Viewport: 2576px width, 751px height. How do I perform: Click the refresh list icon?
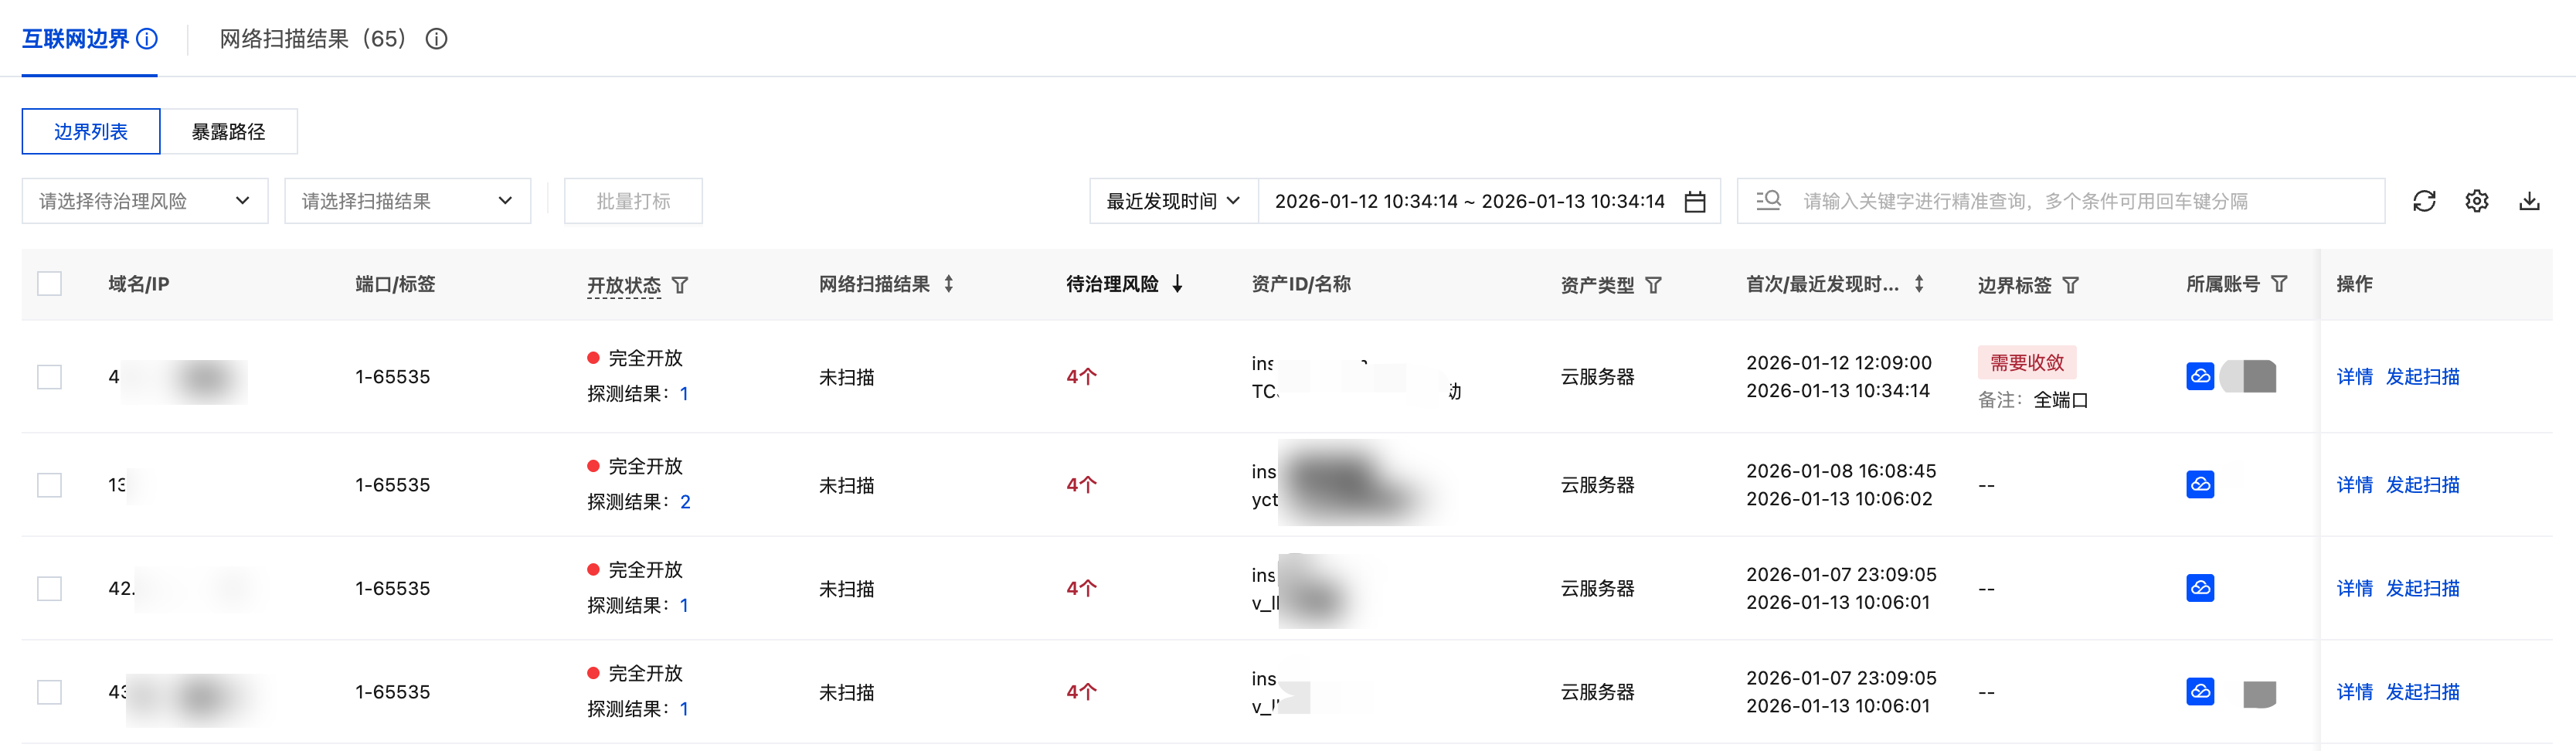coord(2424,201)
